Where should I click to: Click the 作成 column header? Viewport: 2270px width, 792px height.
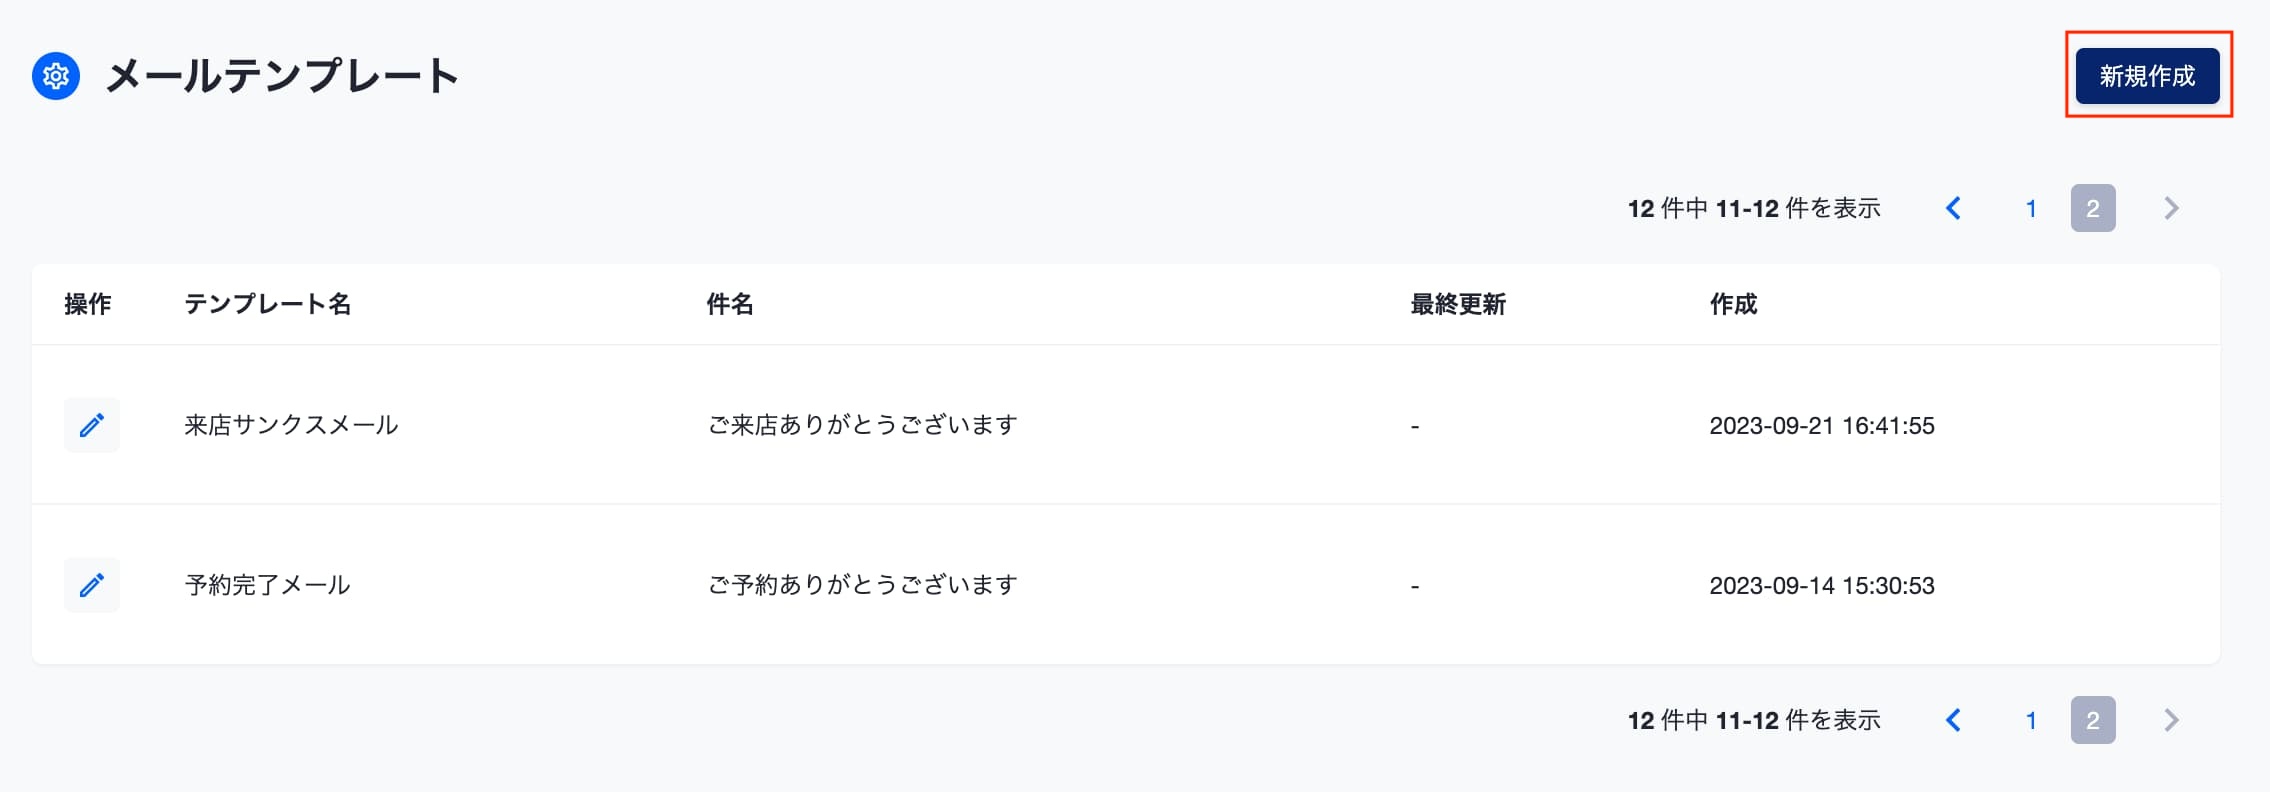point(1733,304)
